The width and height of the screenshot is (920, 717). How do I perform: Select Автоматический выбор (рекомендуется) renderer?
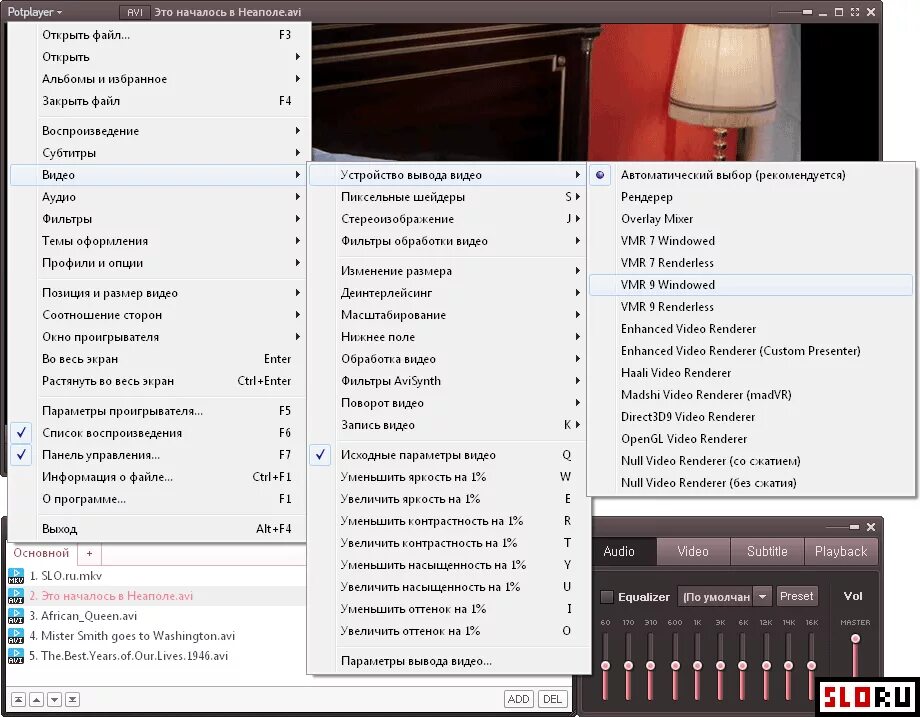point(751,175)
